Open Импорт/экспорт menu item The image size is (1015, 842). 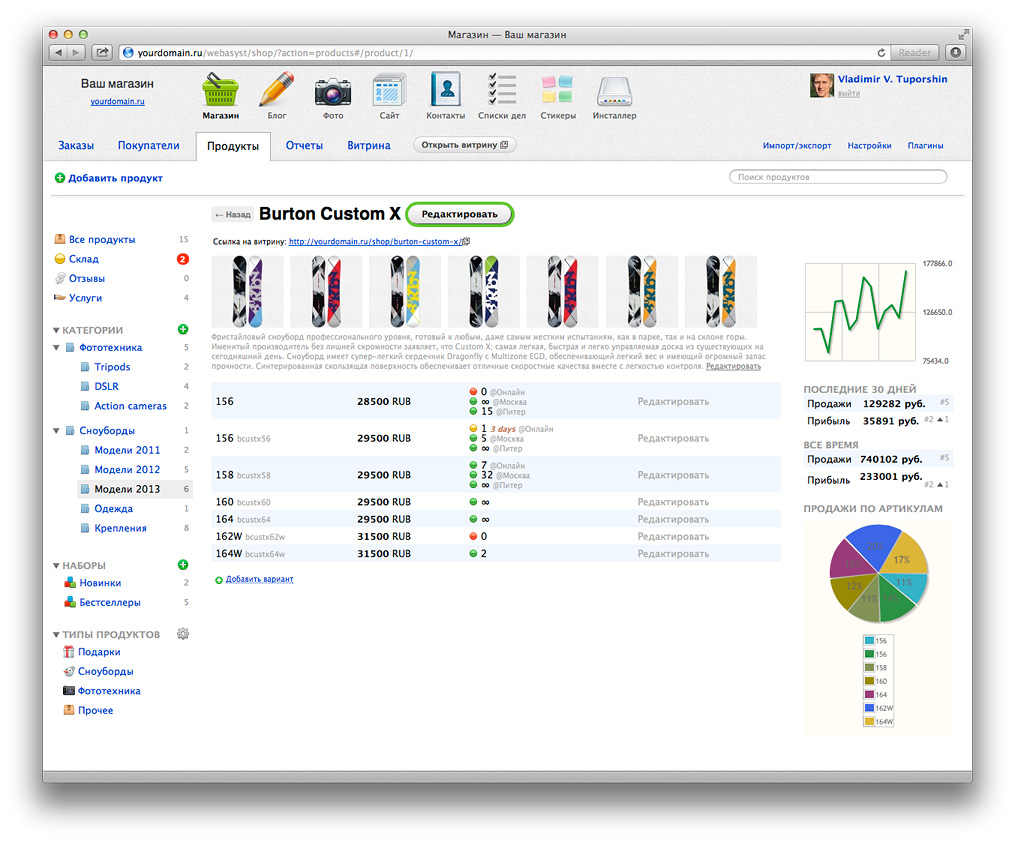click(797, 146)
